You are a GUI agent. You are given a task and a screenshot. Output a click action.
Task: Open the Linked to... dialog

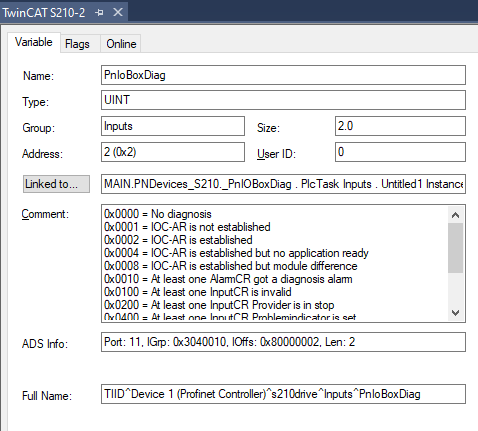[56, 184]
